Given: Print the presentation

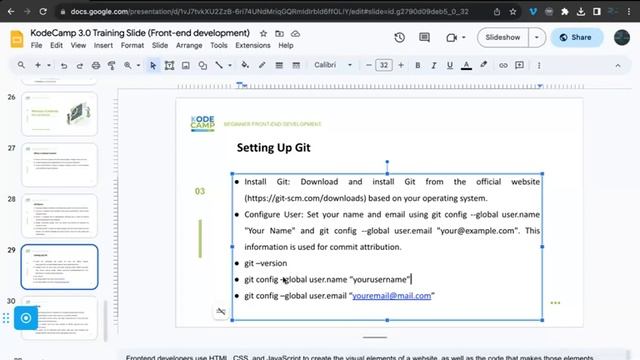Looking at the screenshot, I should pos(96,65).
